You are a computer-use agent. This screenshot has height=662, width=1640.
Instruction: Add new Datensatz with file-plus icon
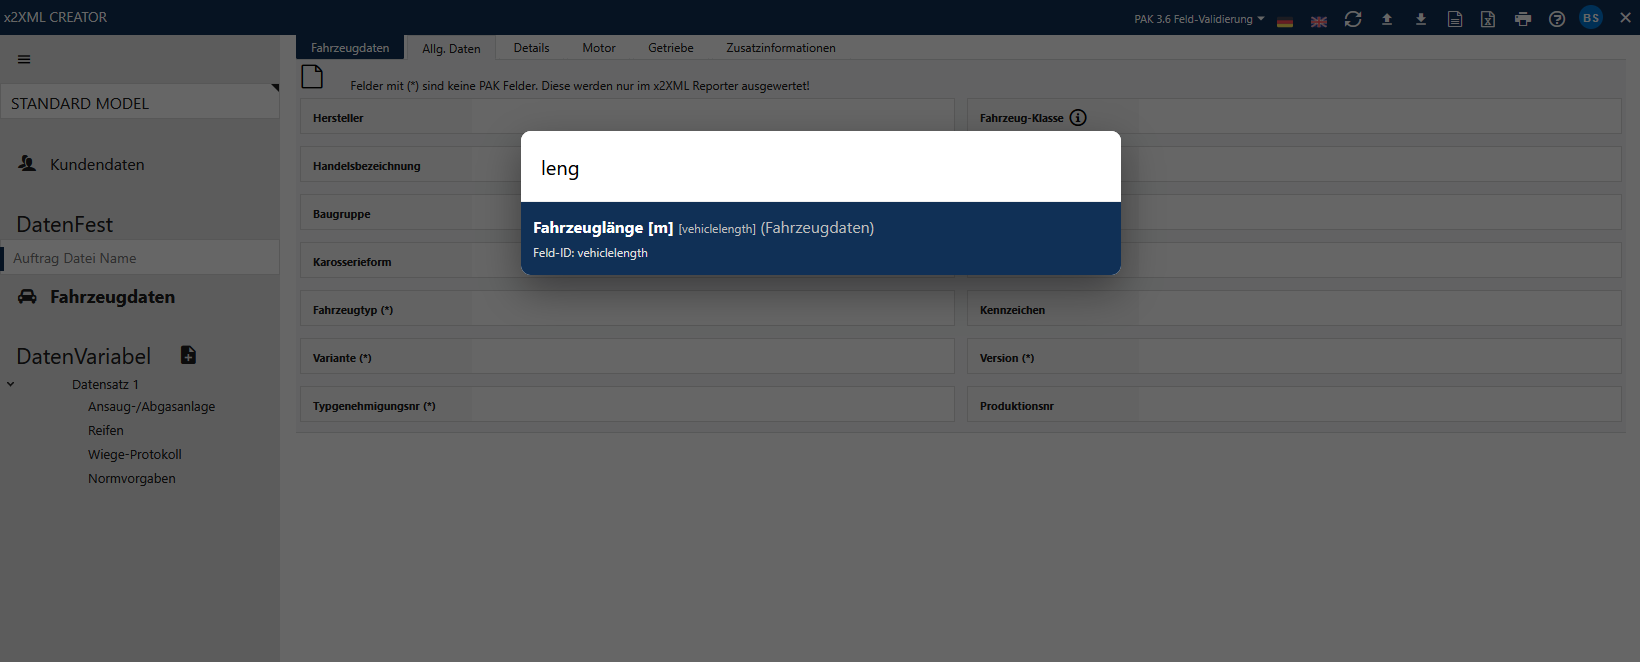(x=188, y=355)
